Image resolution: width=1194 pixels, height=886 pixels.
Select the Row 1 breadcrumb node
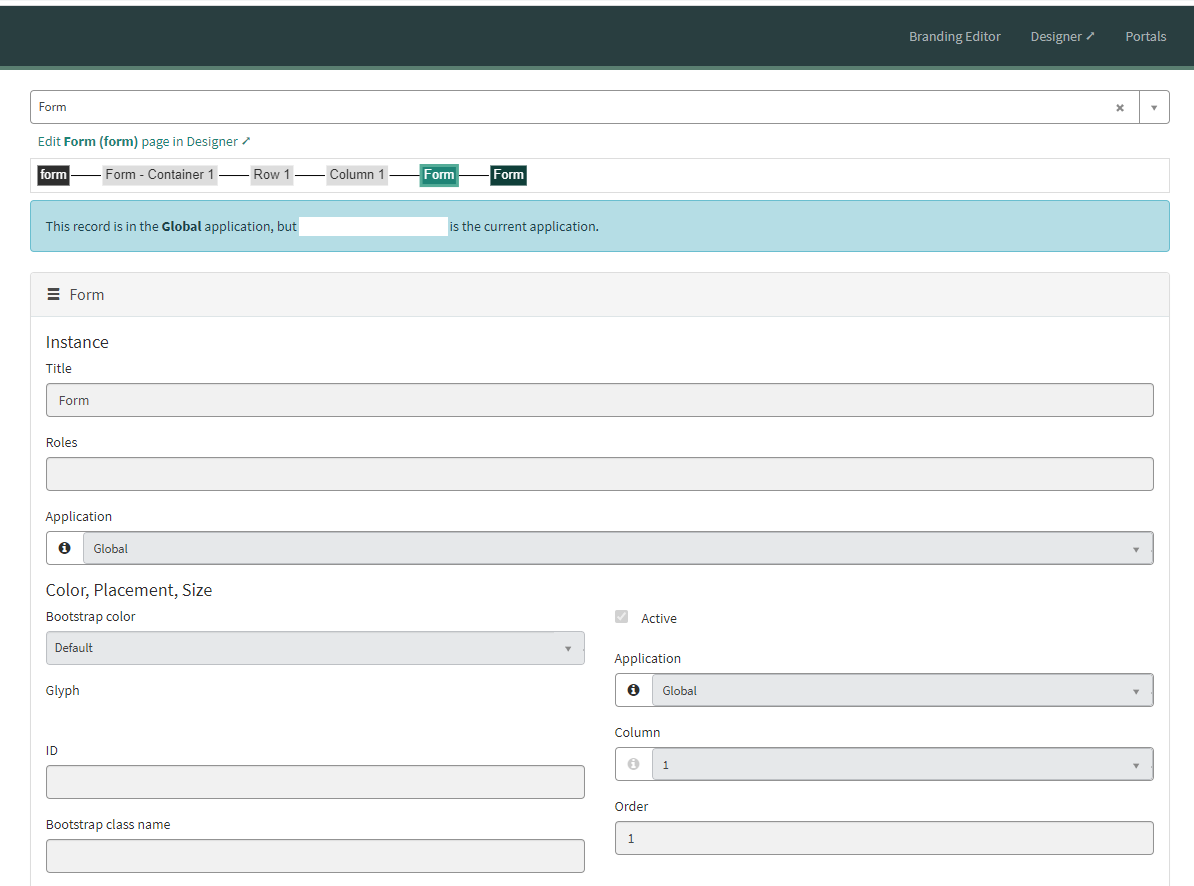[x=272, y=175]
